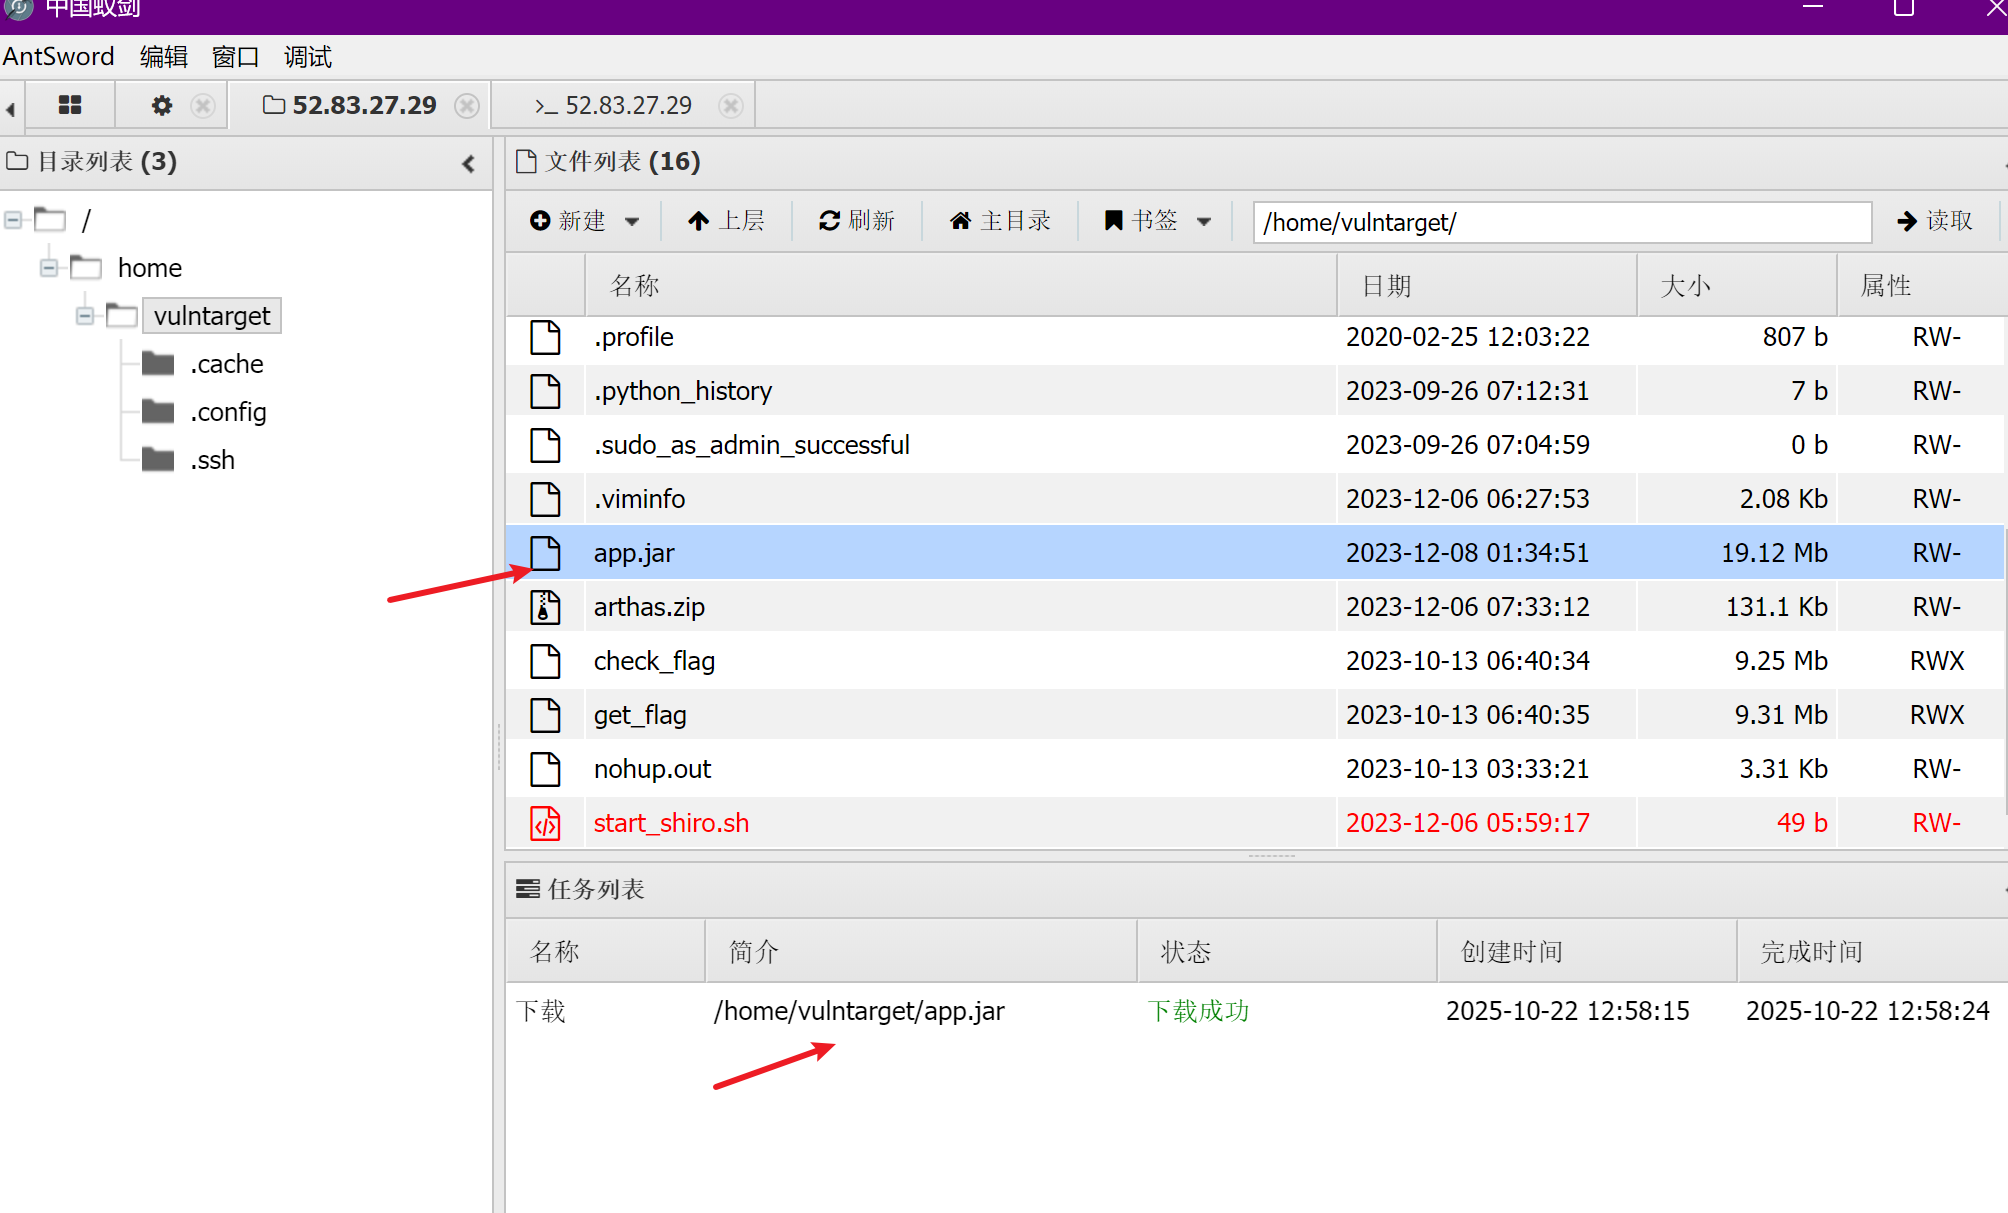Go up one level with 上层
The image size is (2008, 1213).
[727, 221]
